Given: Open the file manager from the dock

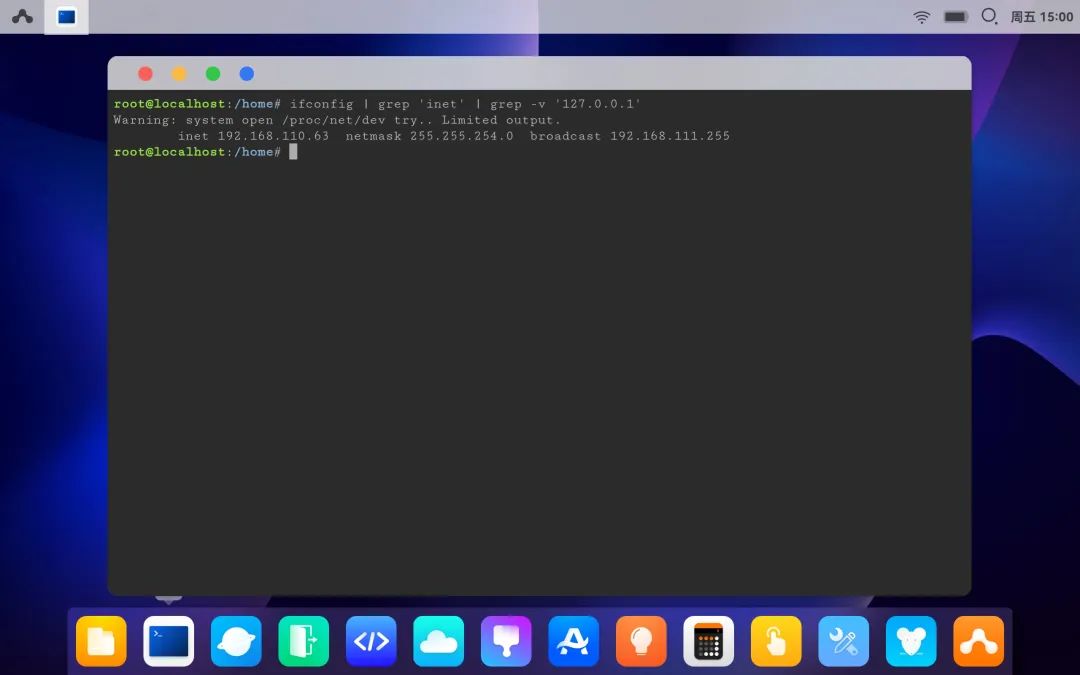Looking at the screenshot, I should tap(100, 642).
